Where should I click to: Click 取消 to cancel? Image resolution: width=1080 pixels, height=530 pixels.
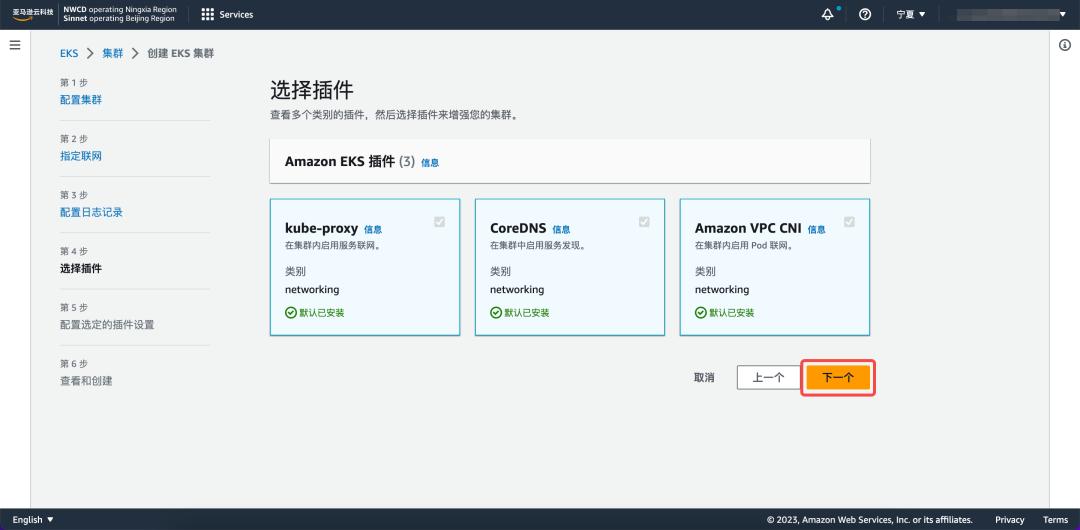[x=704, y=378]
